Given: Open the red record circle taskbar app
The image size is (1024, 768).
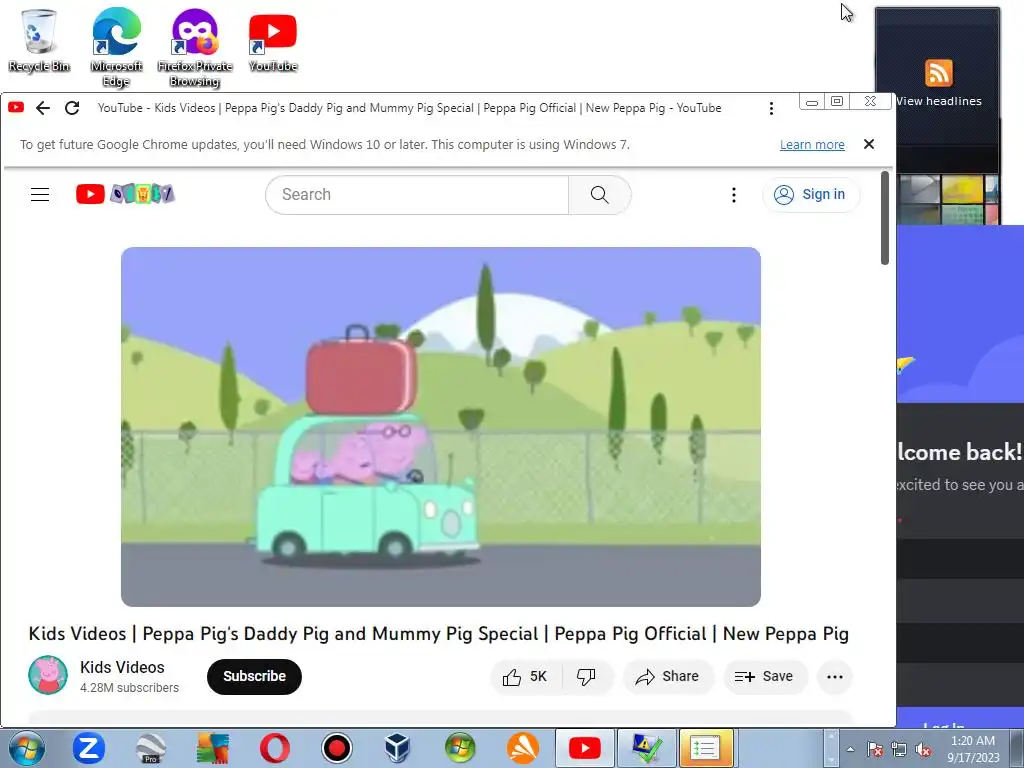Looking at the screenshot, I should [x=337, y=748].
